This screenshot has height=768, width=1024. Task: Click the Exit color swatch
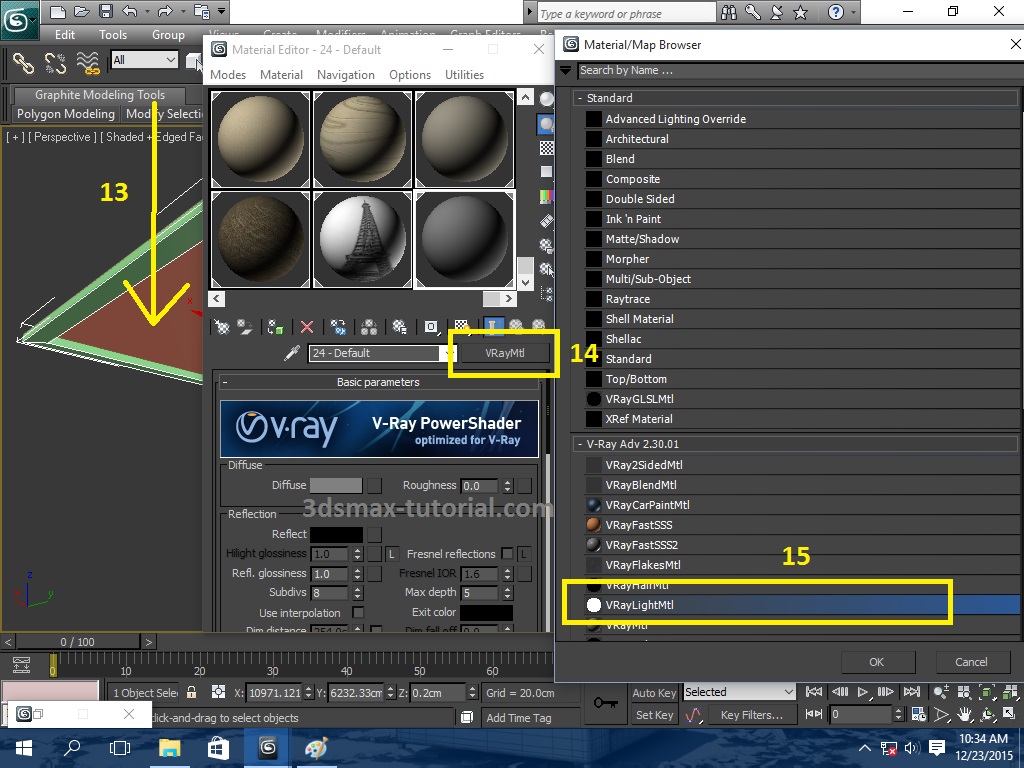click(486, 613)
